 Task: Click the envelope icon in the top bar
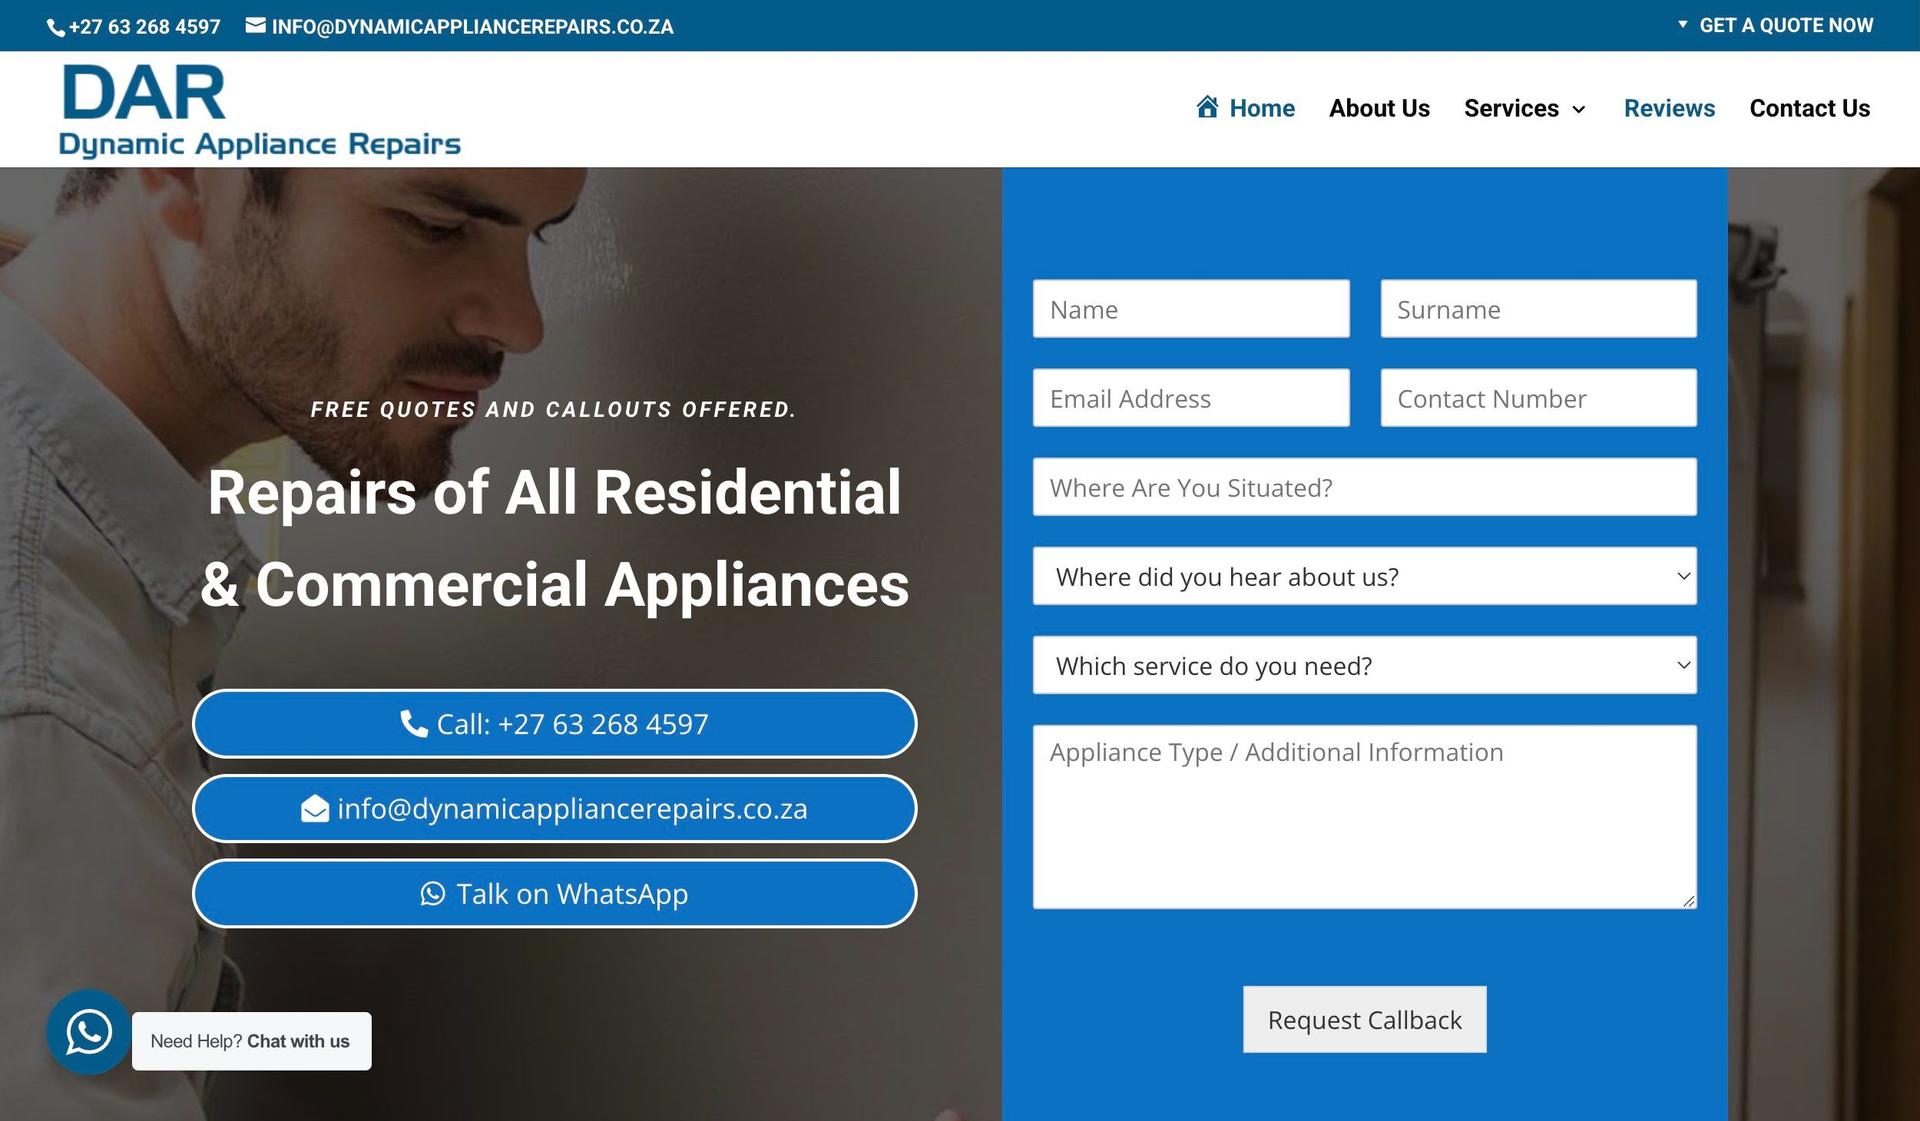(255, 25)
